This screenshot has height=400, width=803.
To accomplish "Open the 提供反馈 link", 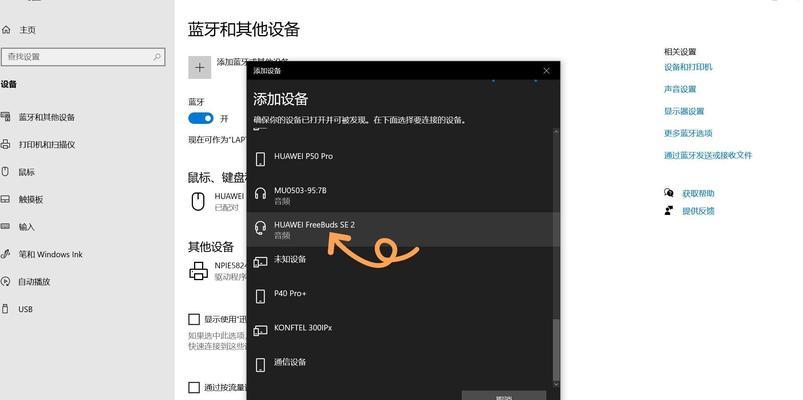I will [698, 211].
